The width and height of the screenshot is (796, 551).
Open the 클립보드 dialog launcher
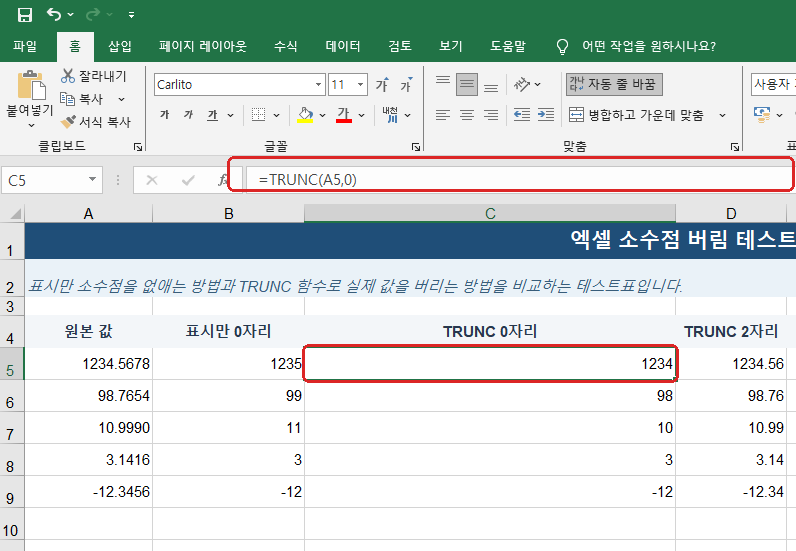138,147
